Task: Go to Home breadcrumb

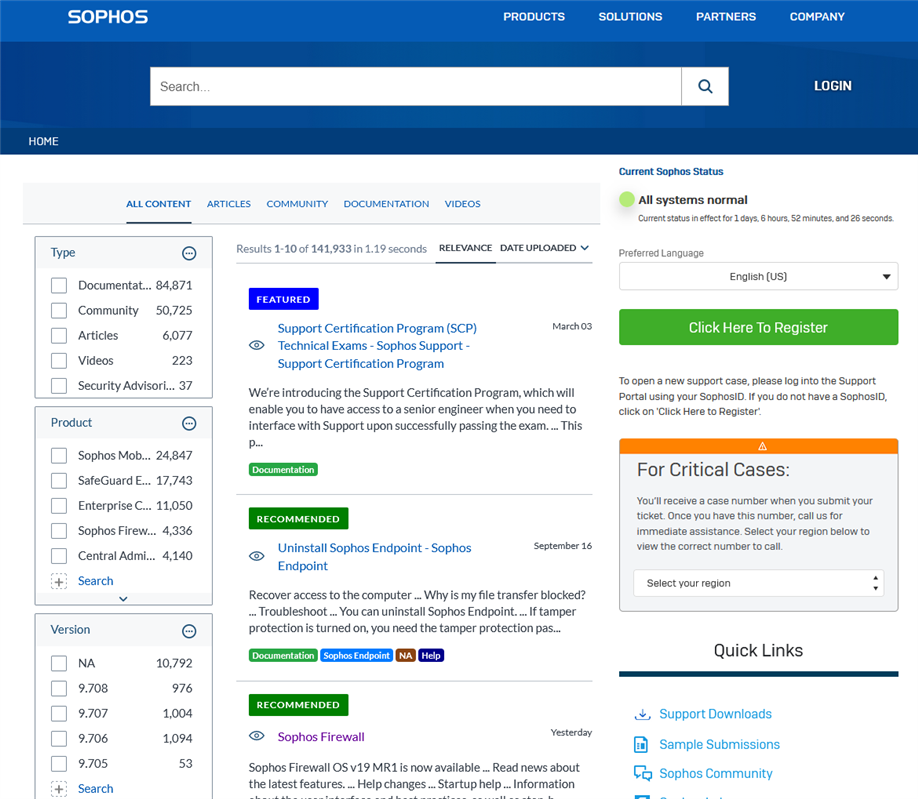Action: (43, 142)
